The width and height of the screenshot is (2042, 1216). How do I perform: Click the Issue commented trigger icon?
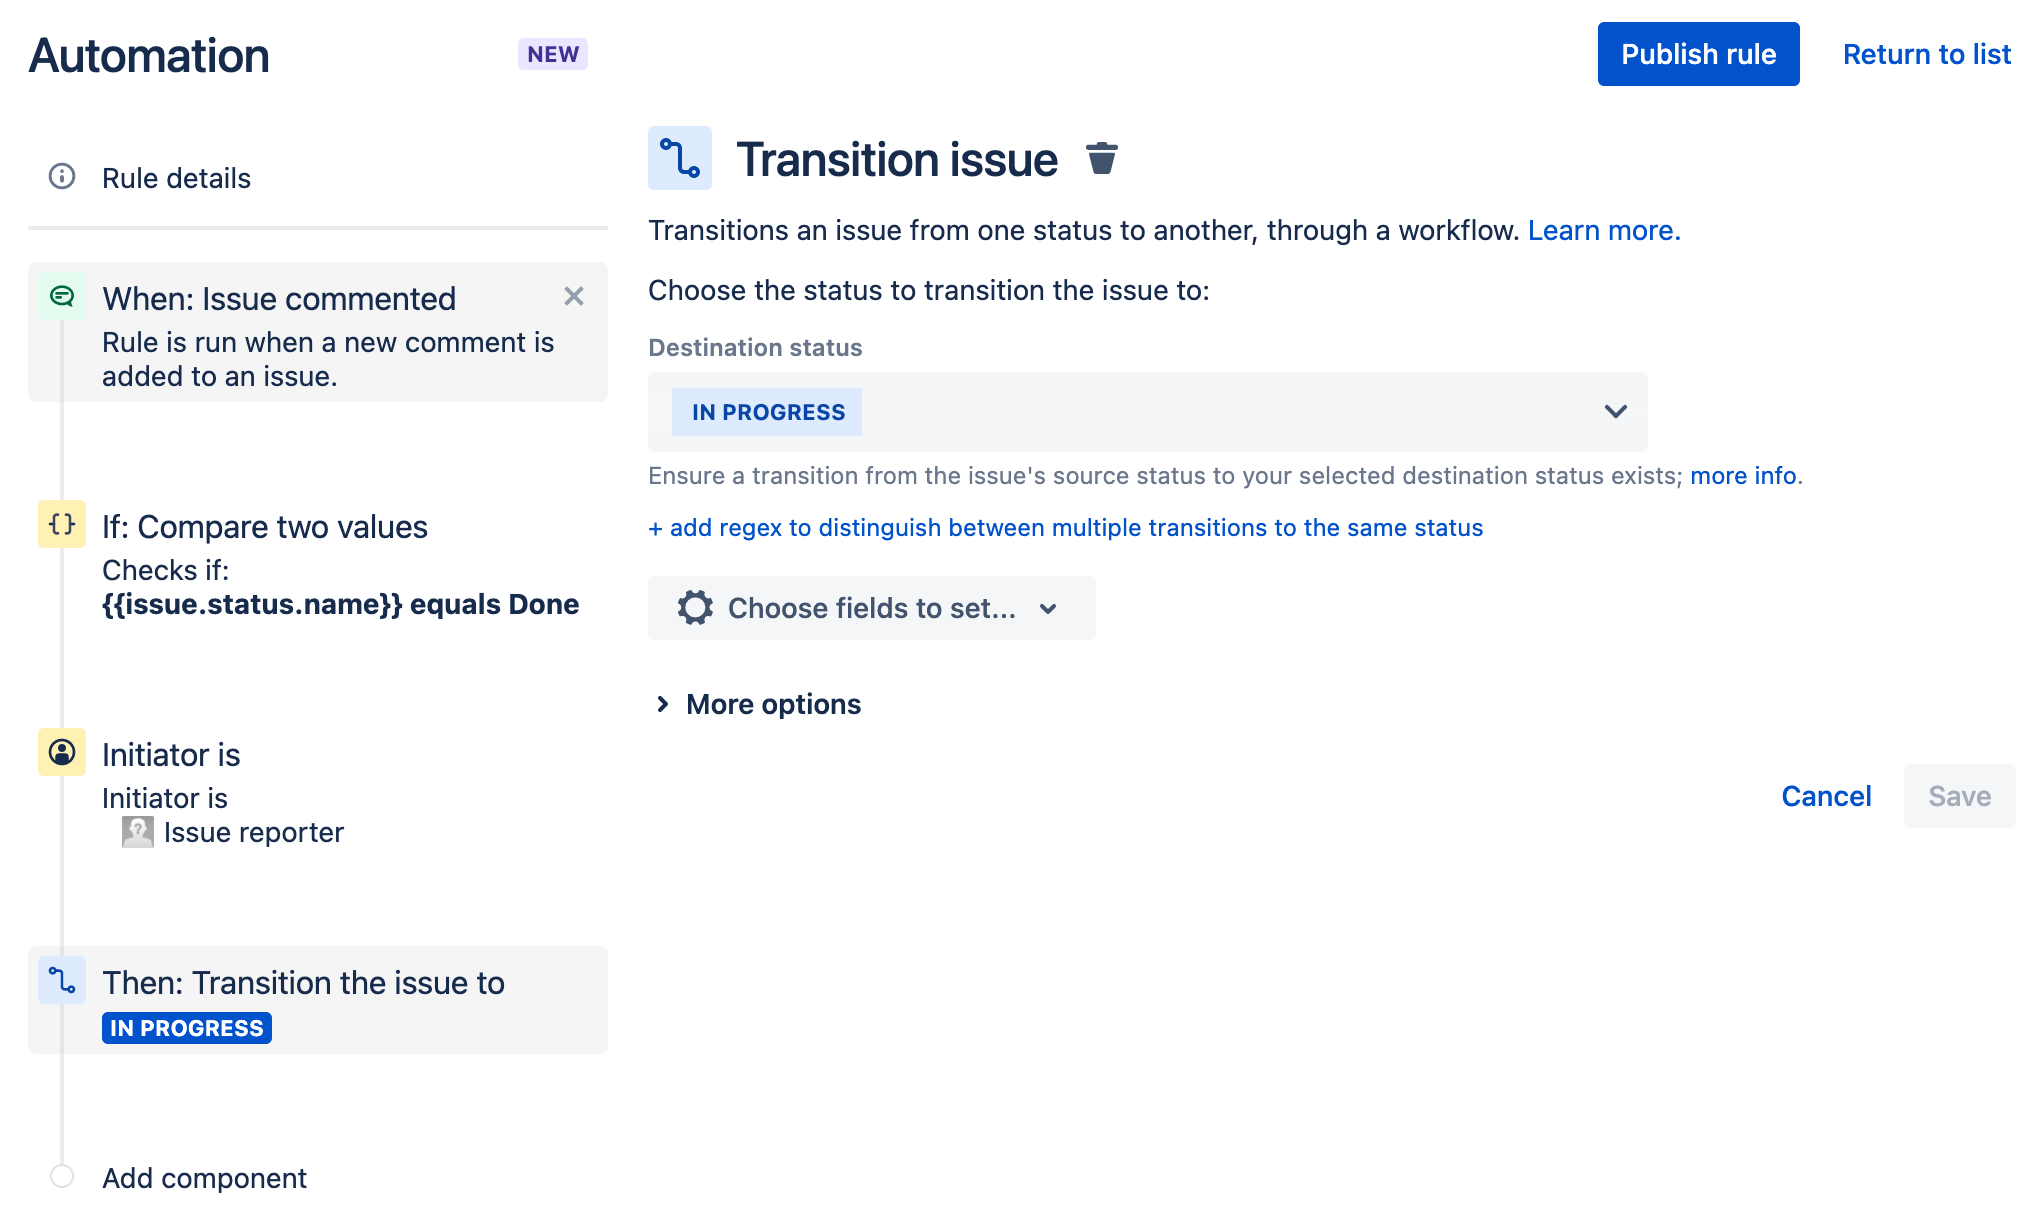click(x=62, y=297)
